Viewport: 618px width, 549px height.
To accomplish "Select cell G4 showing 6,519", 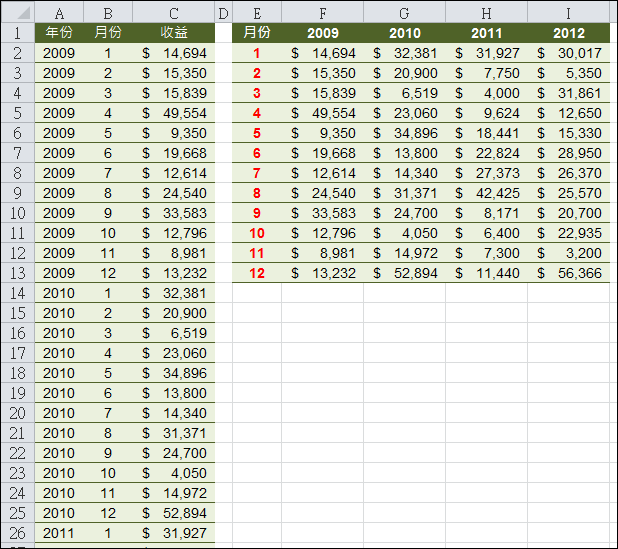I will click(x=405, y=93).
